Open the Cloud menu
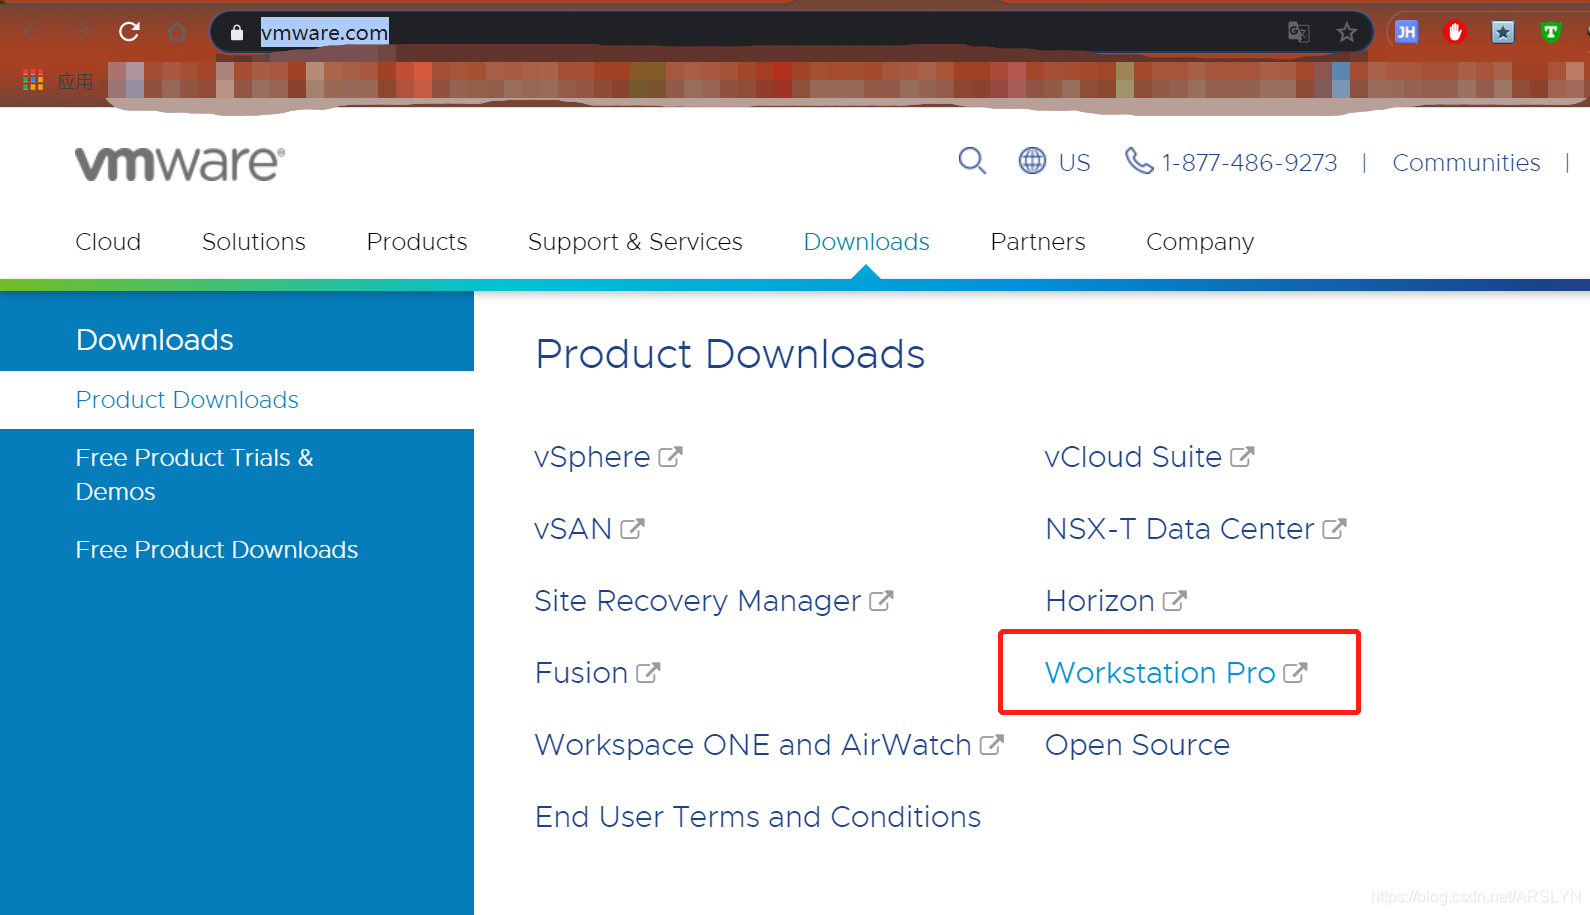Viewport: 1590px width, 915px height. pyautogui.click(x=108, y=242)
